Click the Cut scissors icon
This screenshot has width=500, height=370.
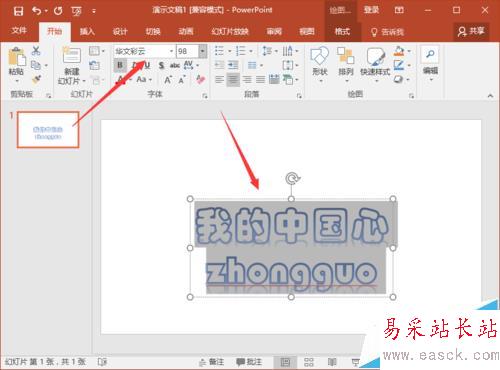point(36,51)
